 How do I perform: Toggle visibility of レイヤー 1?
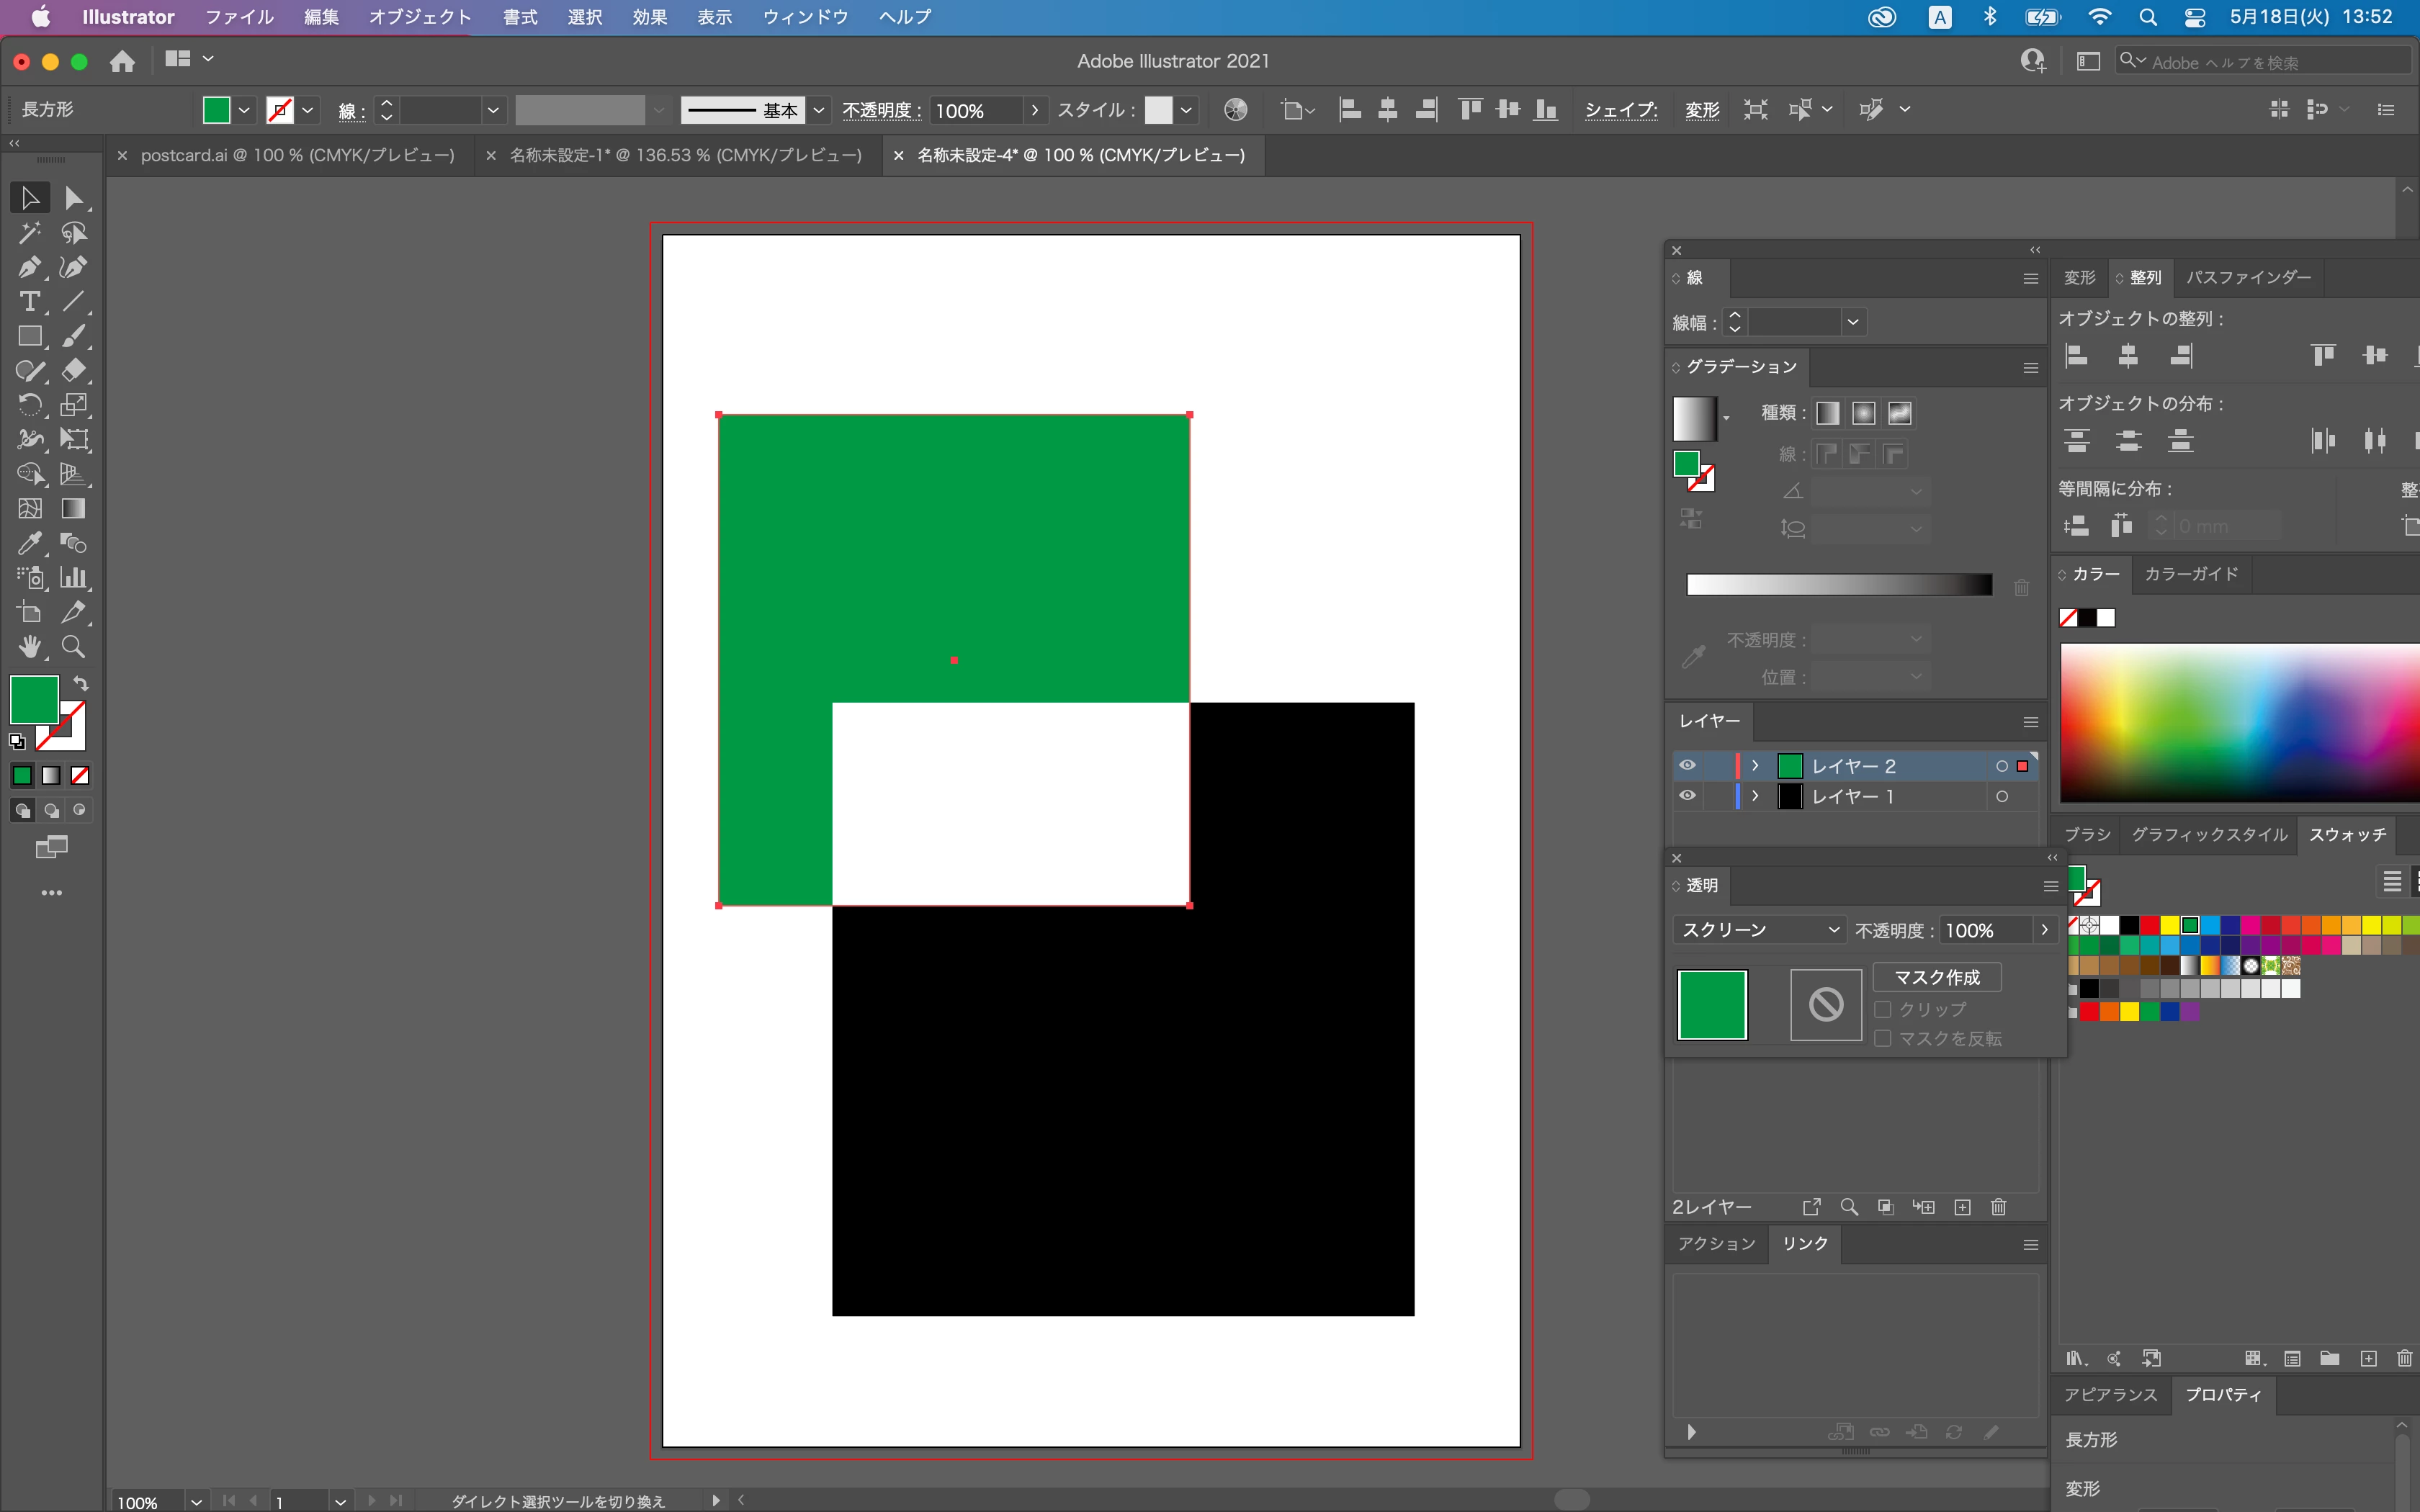(x=1687, y=796)
